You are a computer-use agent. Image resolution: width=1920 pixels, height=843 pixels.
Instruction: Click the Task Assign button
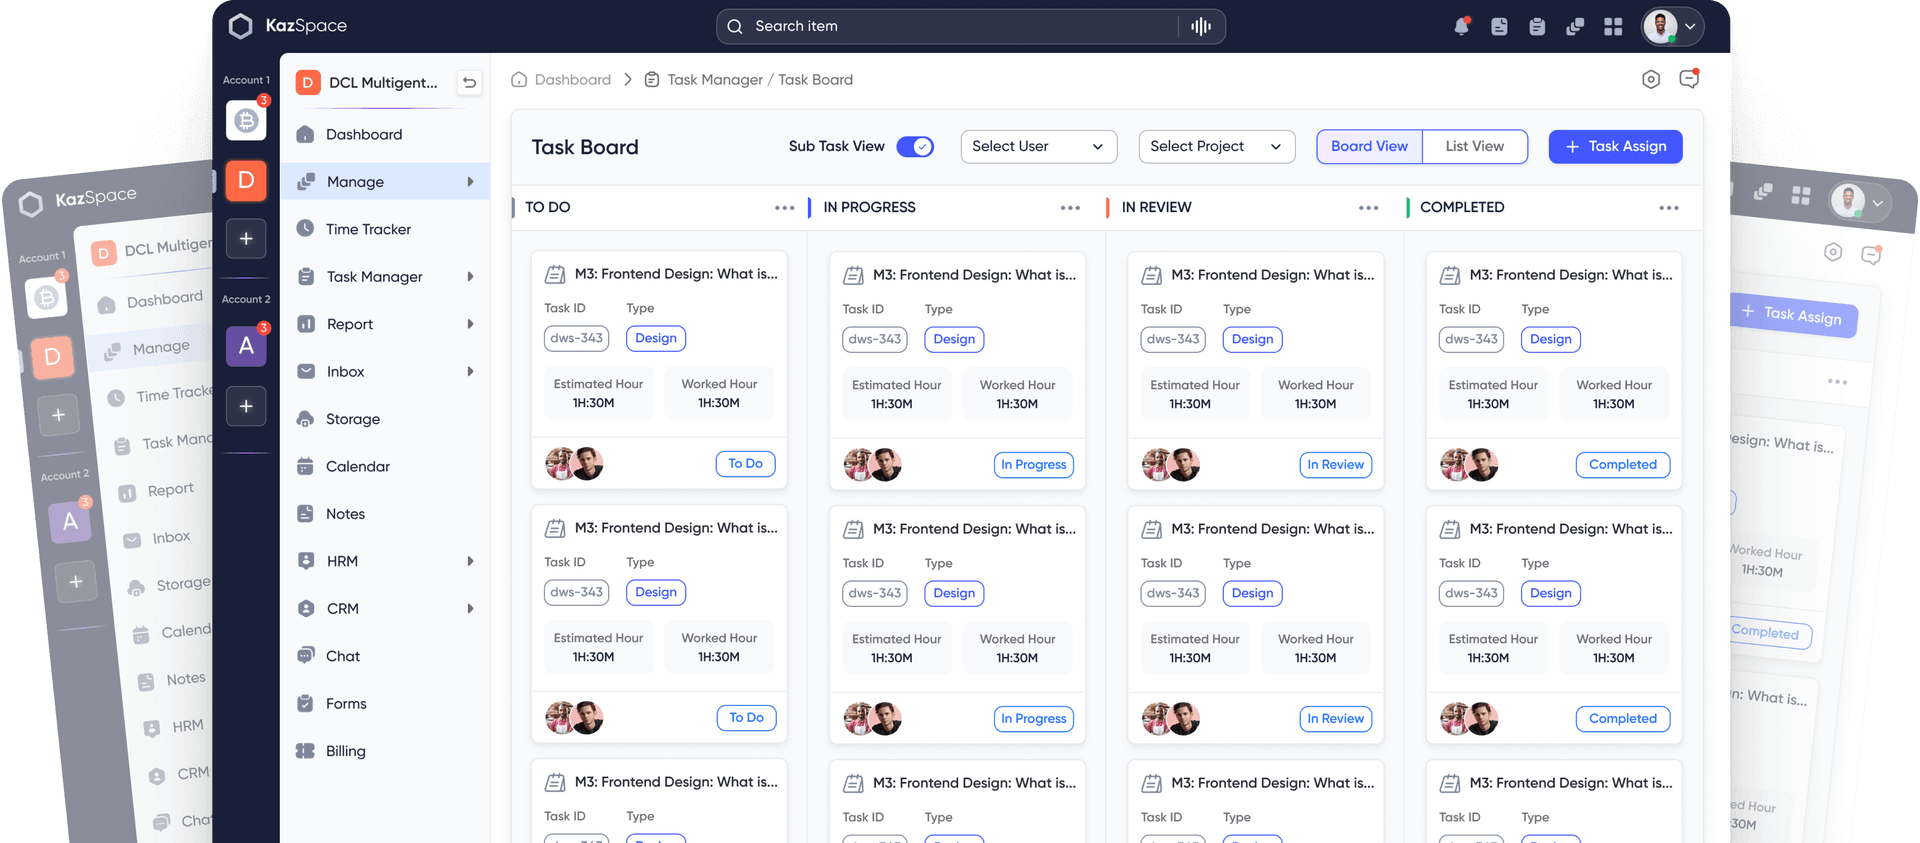pyautogui.click(x=1615, y=146)
